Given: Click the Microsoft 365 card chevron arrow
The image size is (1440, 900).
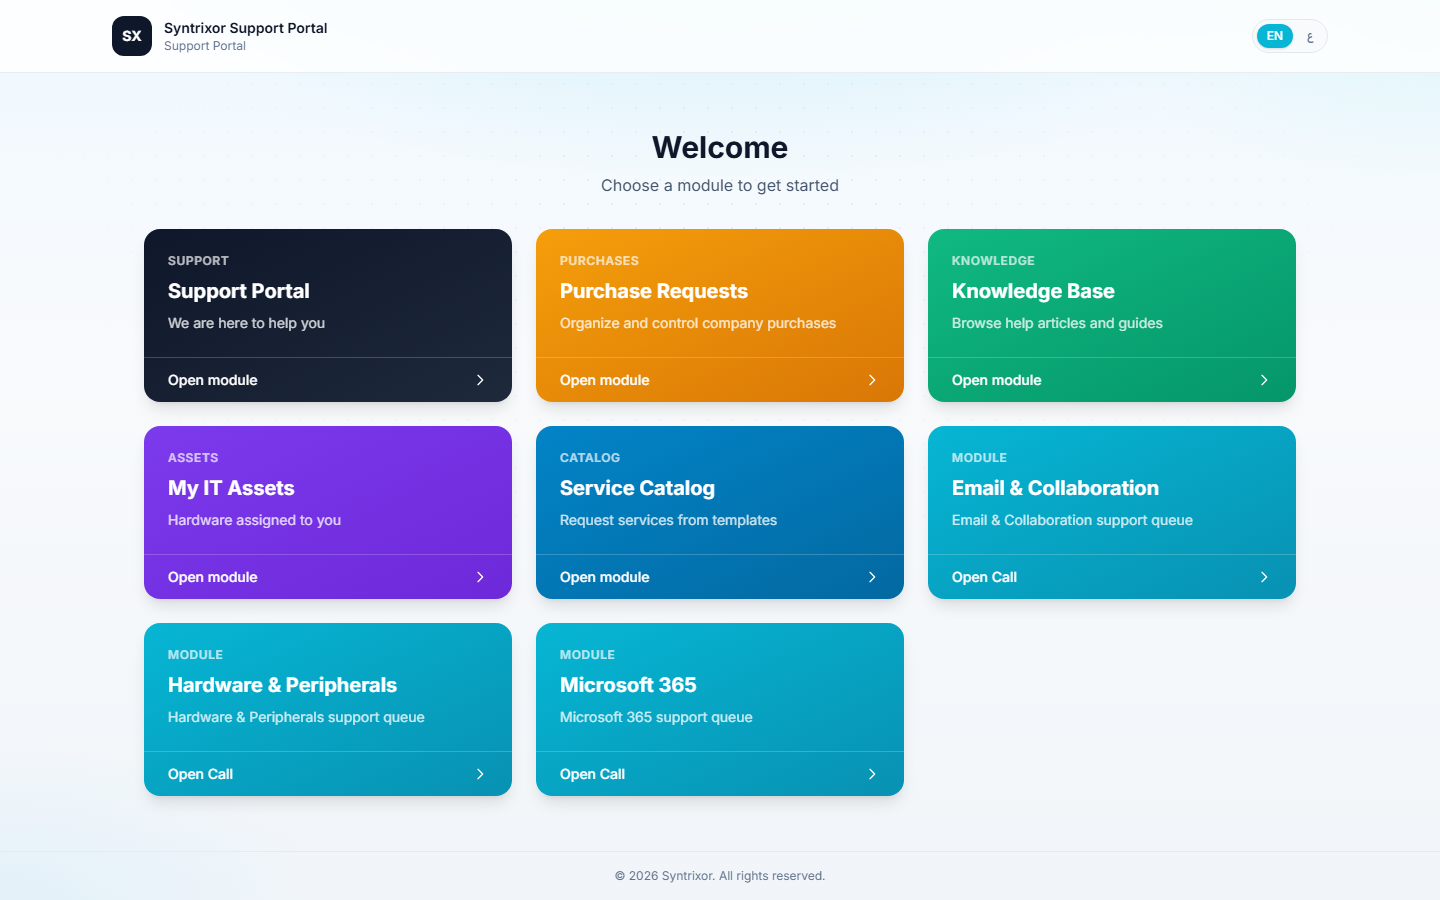Looking at the screenshot, I should [872, 774].
